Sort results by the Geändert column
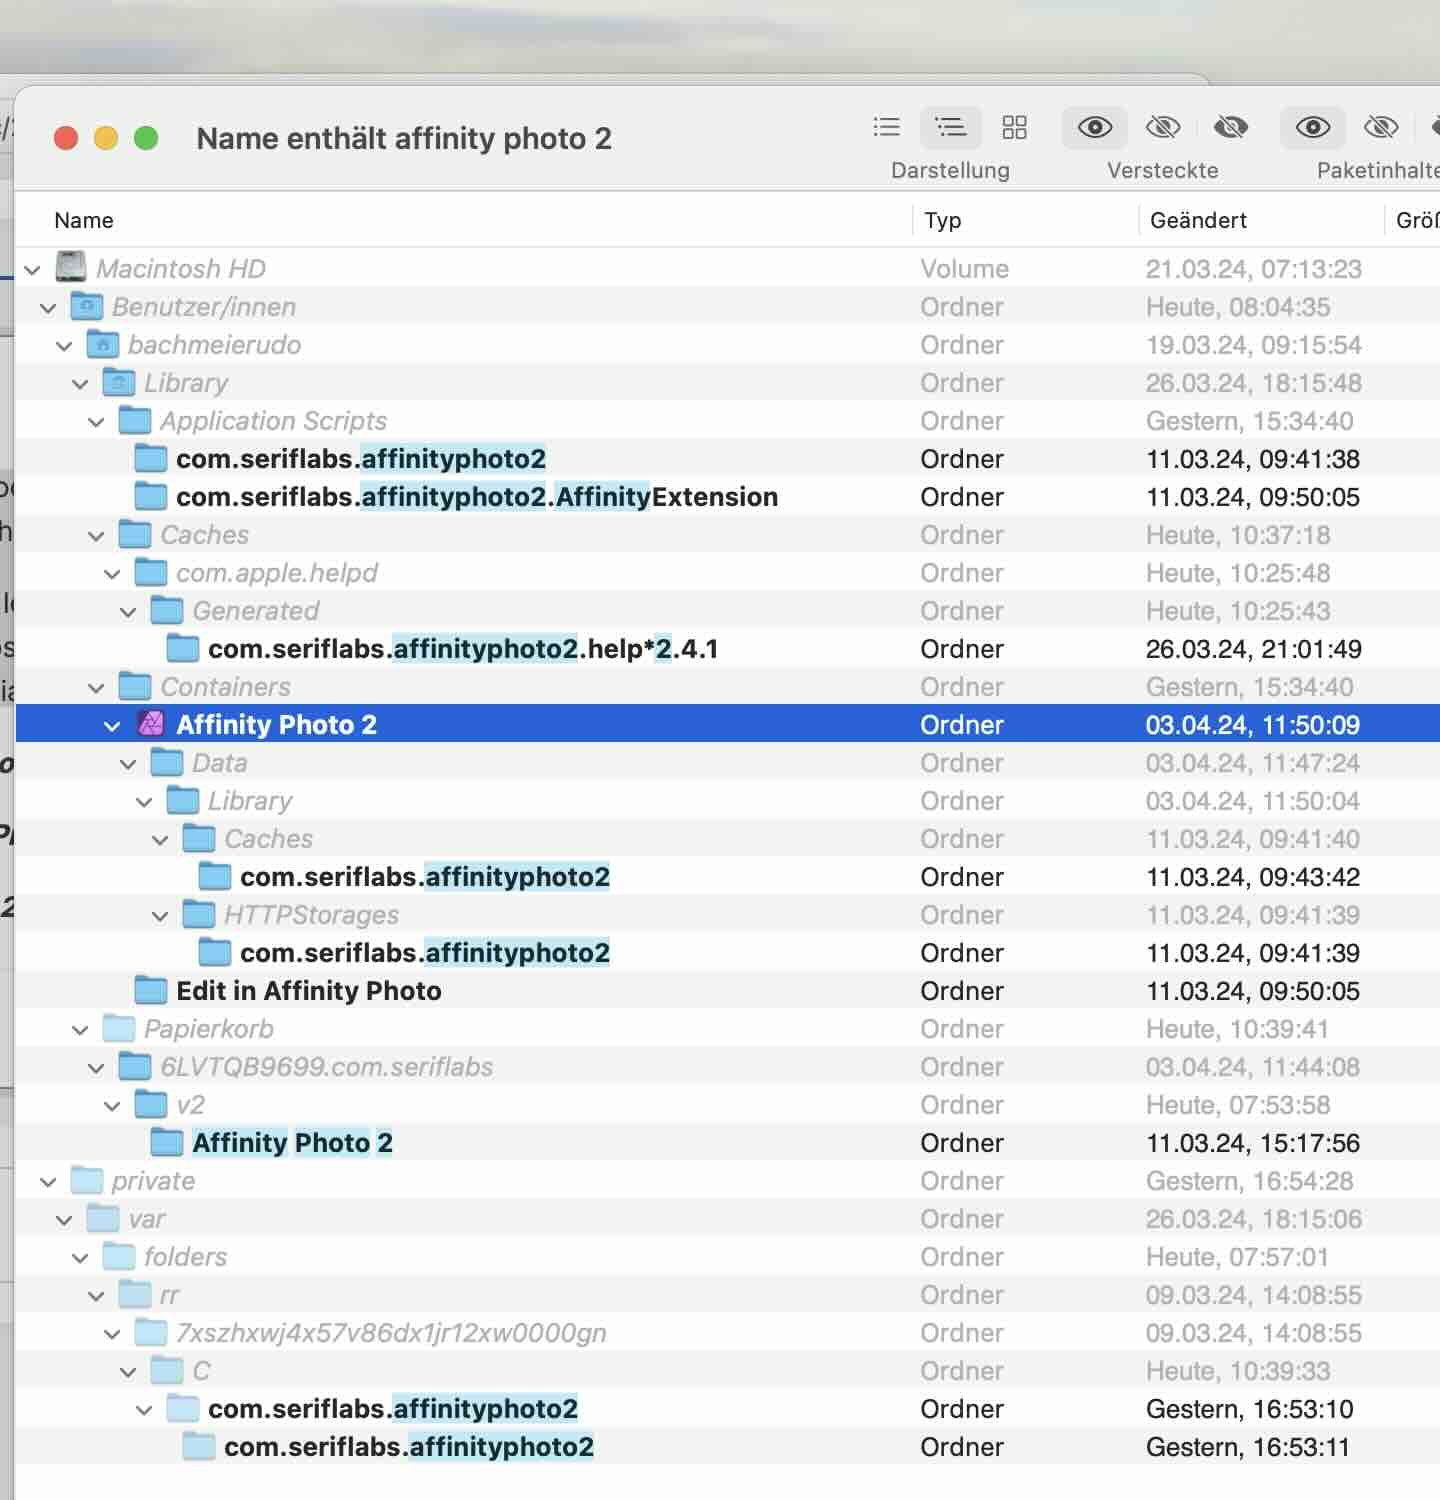This screenshot has height=1500, width=1440. point(1198,220)
